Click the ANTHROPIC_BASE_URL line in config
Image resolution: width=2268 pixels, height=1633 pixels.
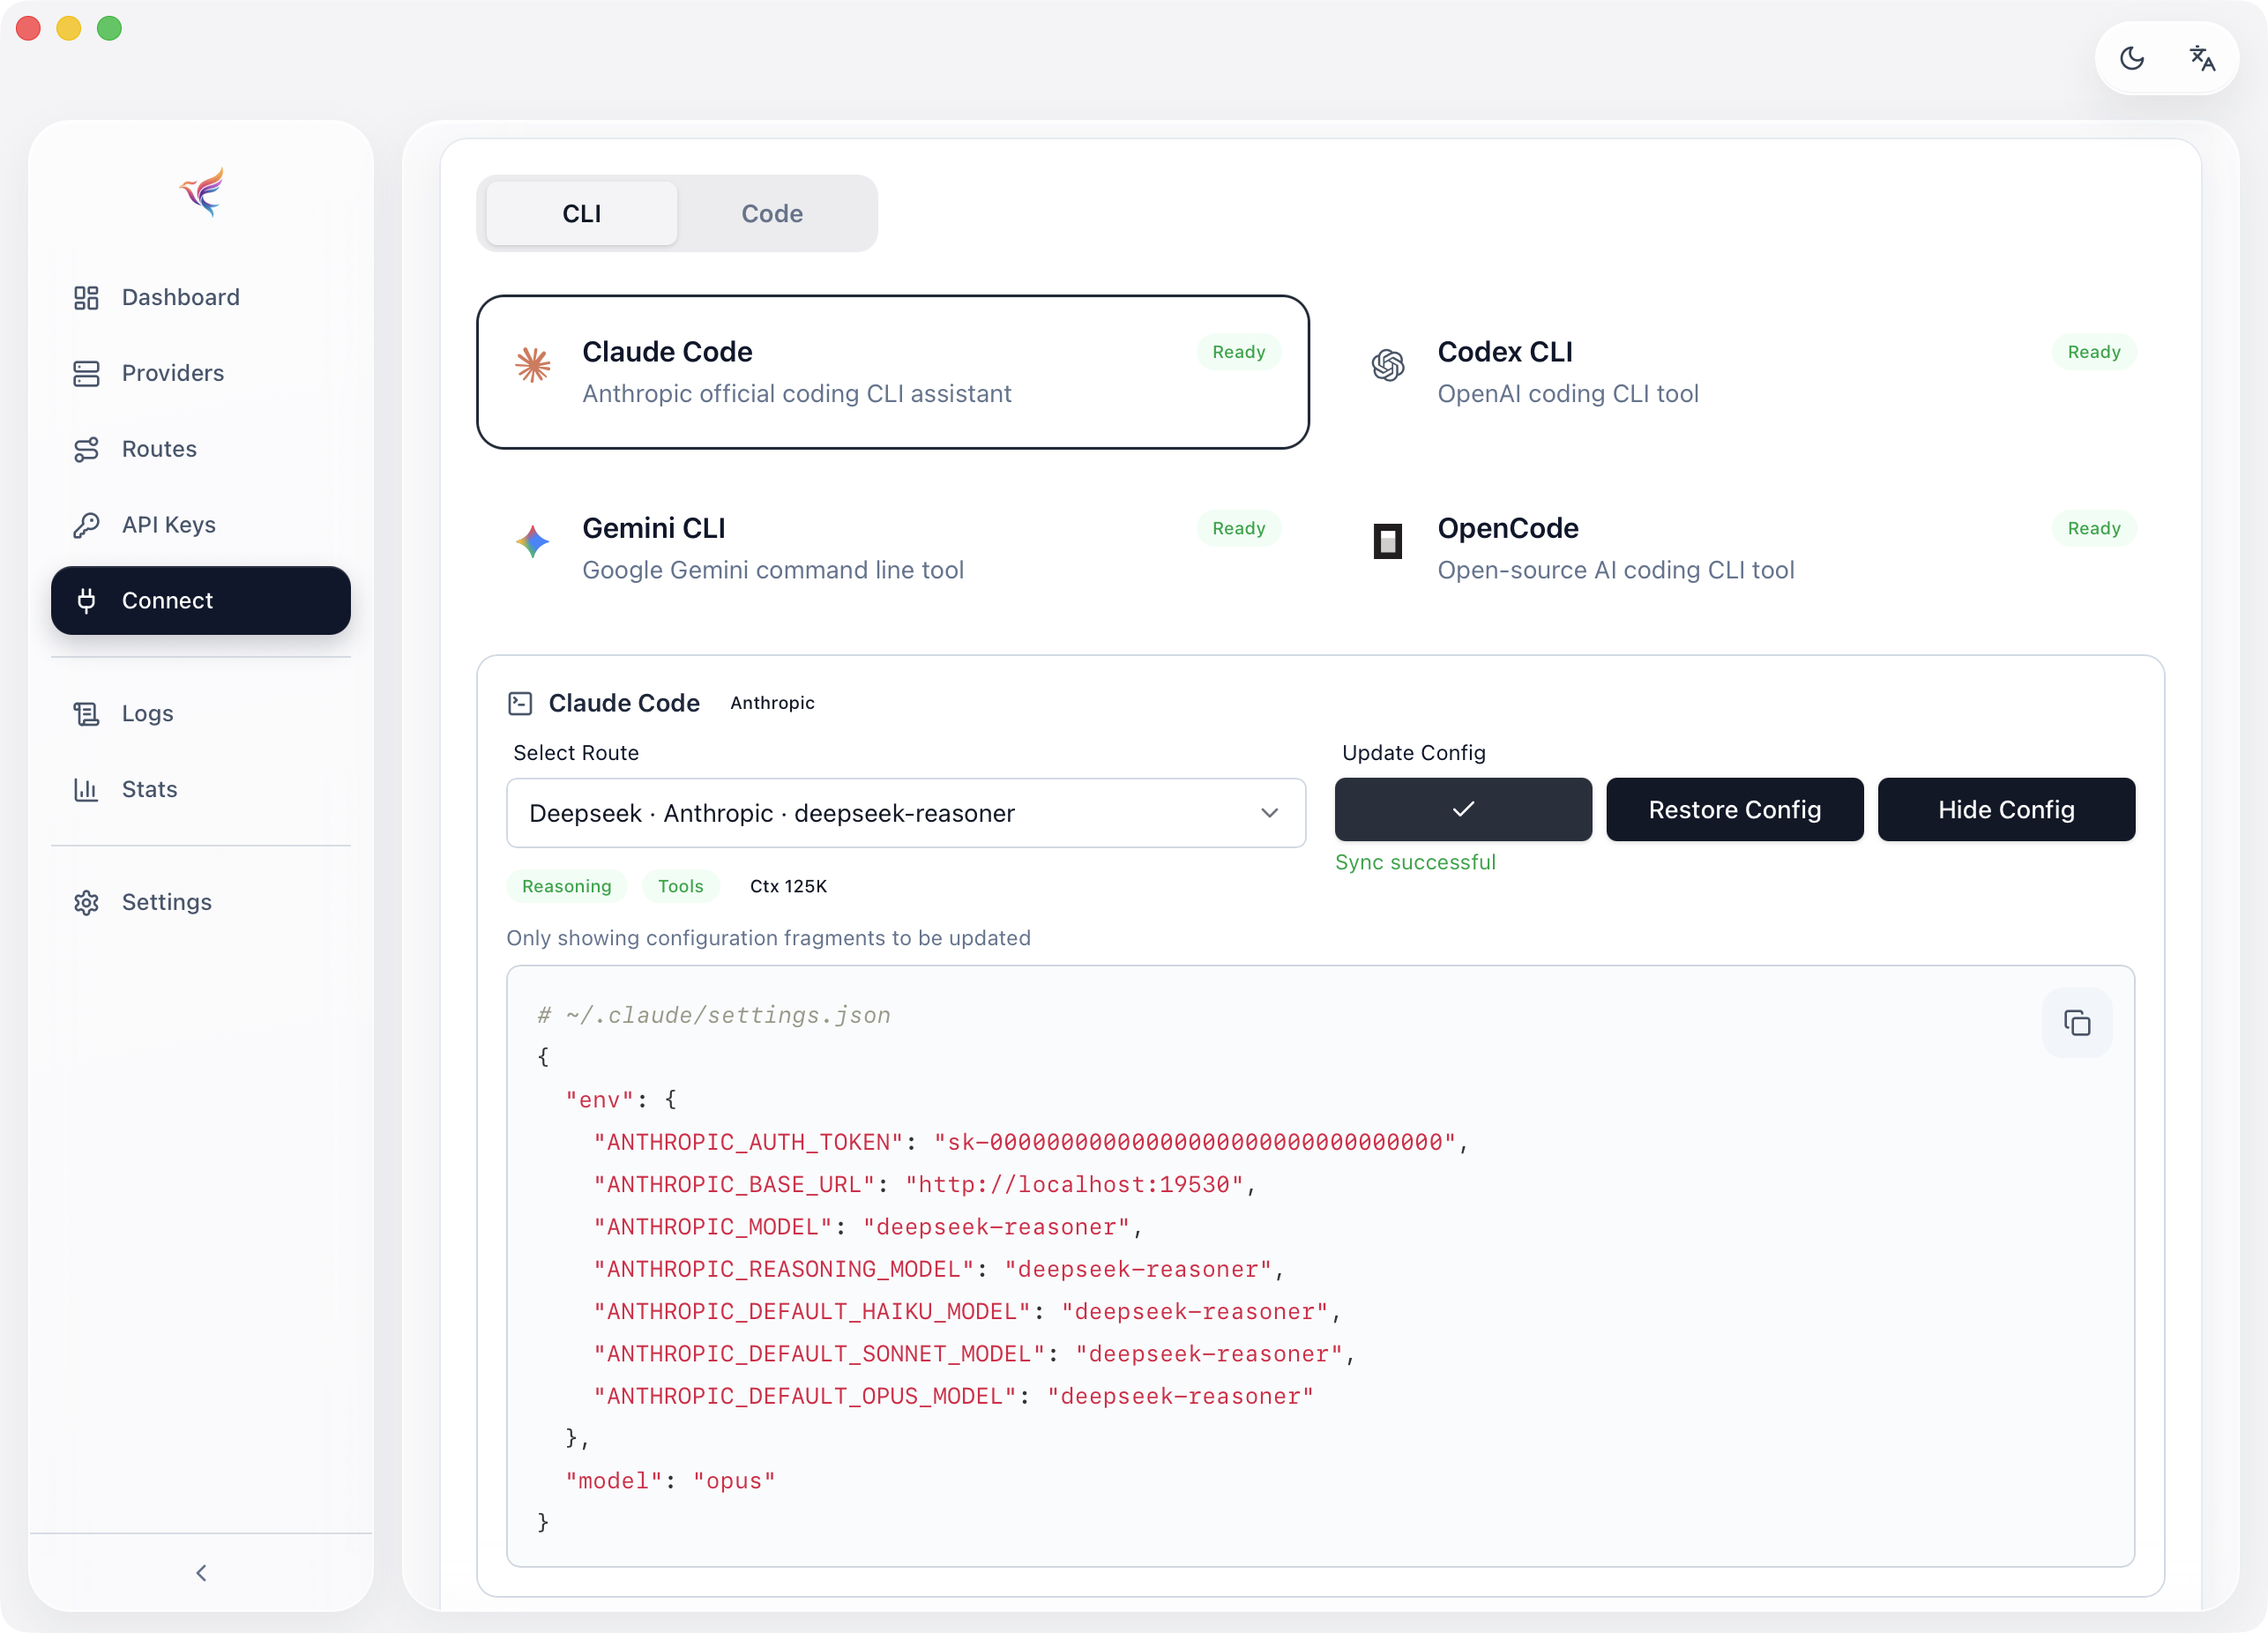[x=925, y=1185]
